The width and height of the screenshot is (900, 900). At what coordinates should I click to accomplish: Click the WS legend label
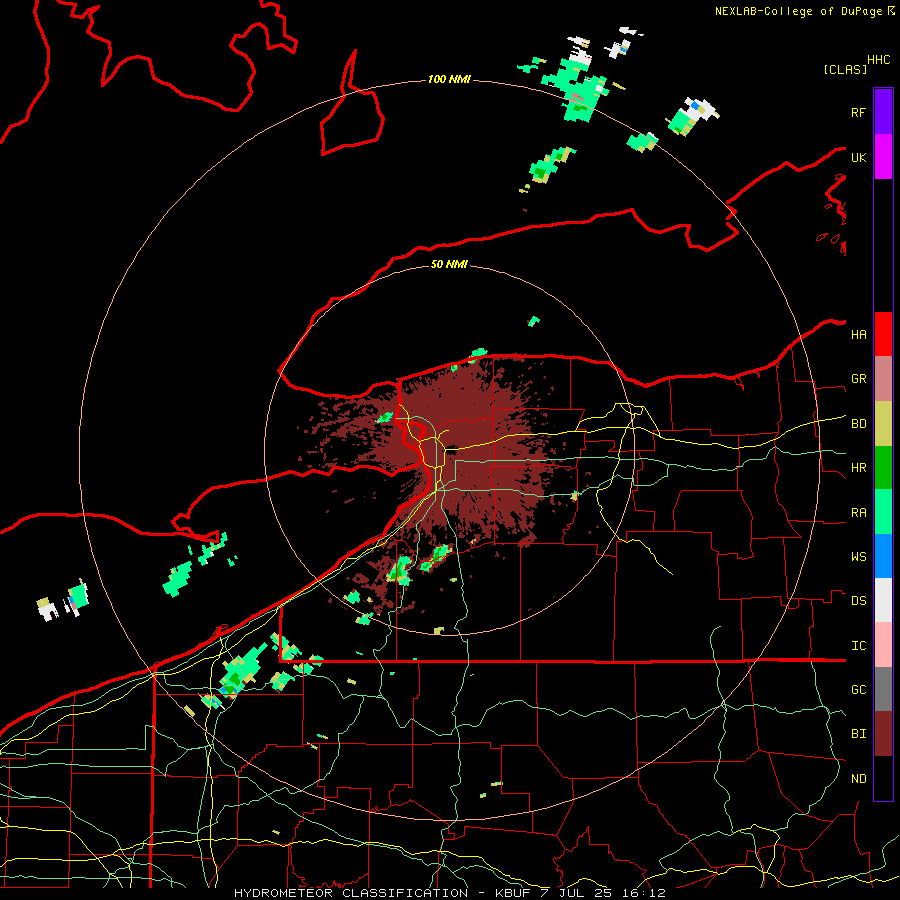point(859,557)
